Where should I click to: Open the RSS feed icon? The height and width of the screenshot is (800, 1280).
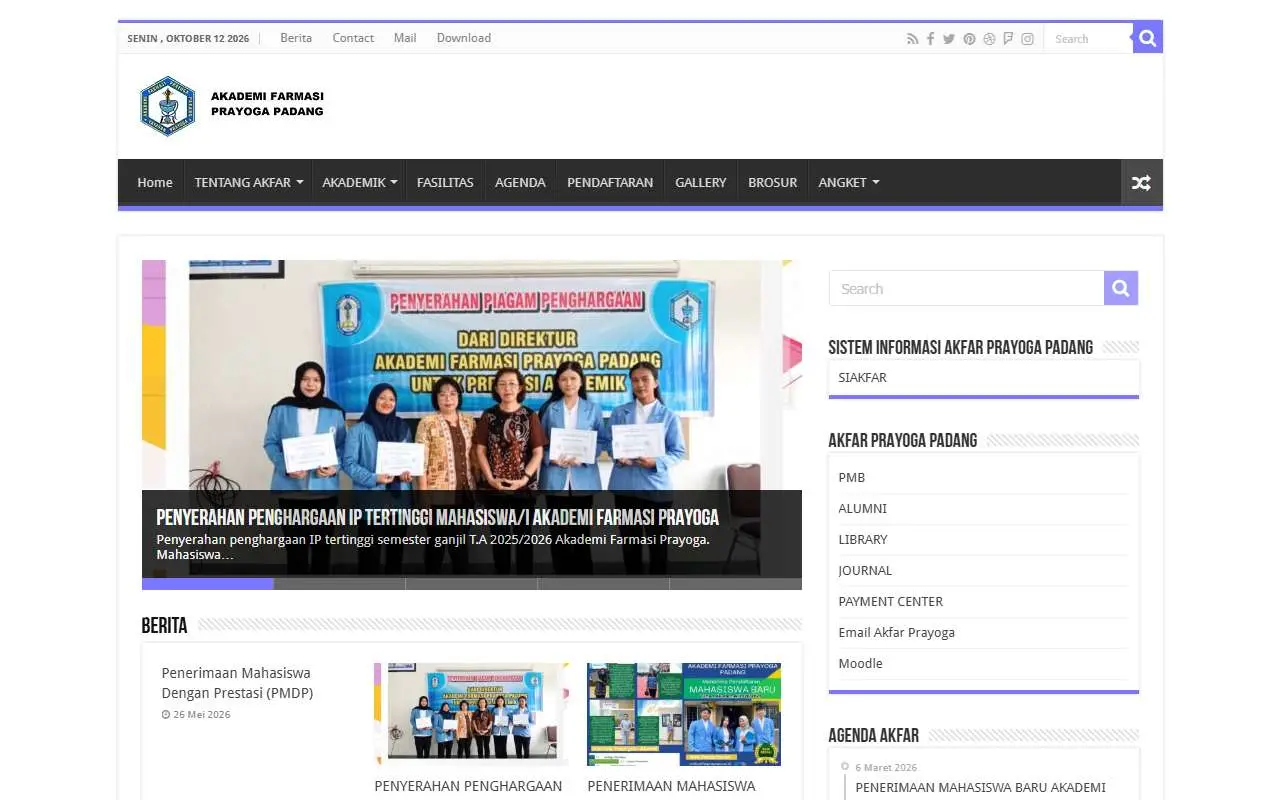click(912, 39)
